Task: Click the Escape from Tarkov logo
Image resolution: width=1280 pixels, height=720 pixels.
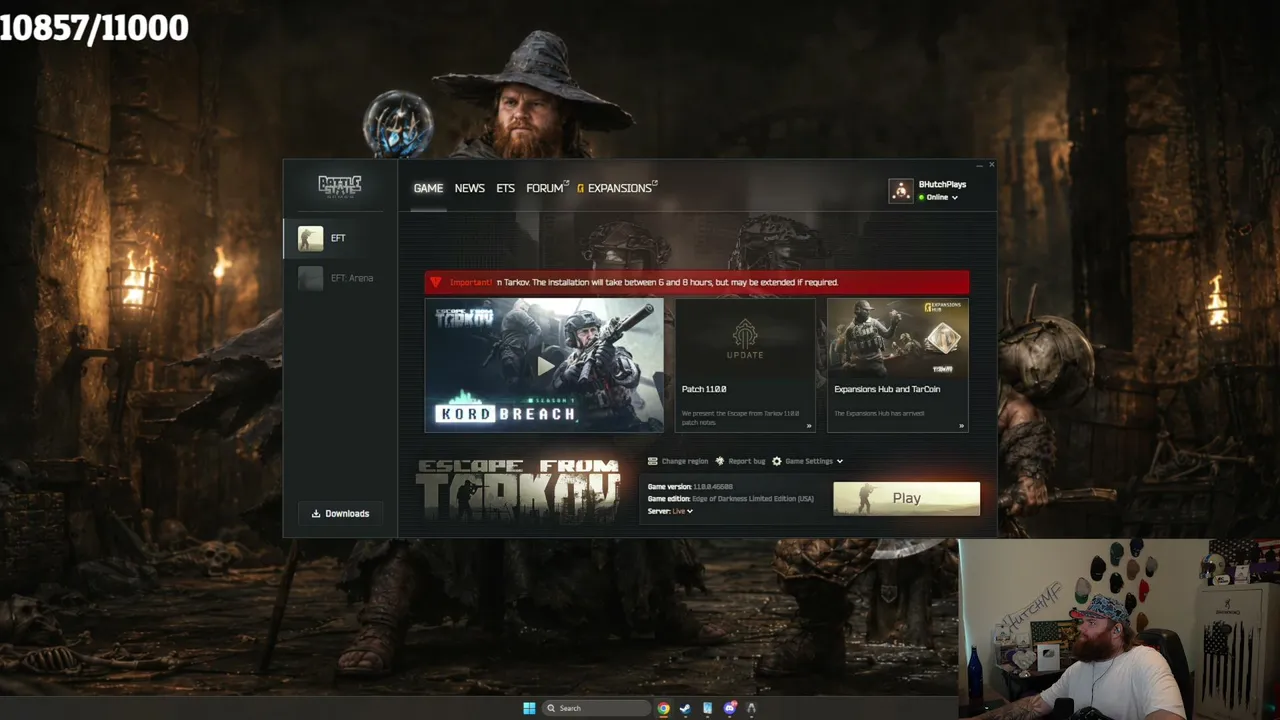Action: click(x=518, y=489)
